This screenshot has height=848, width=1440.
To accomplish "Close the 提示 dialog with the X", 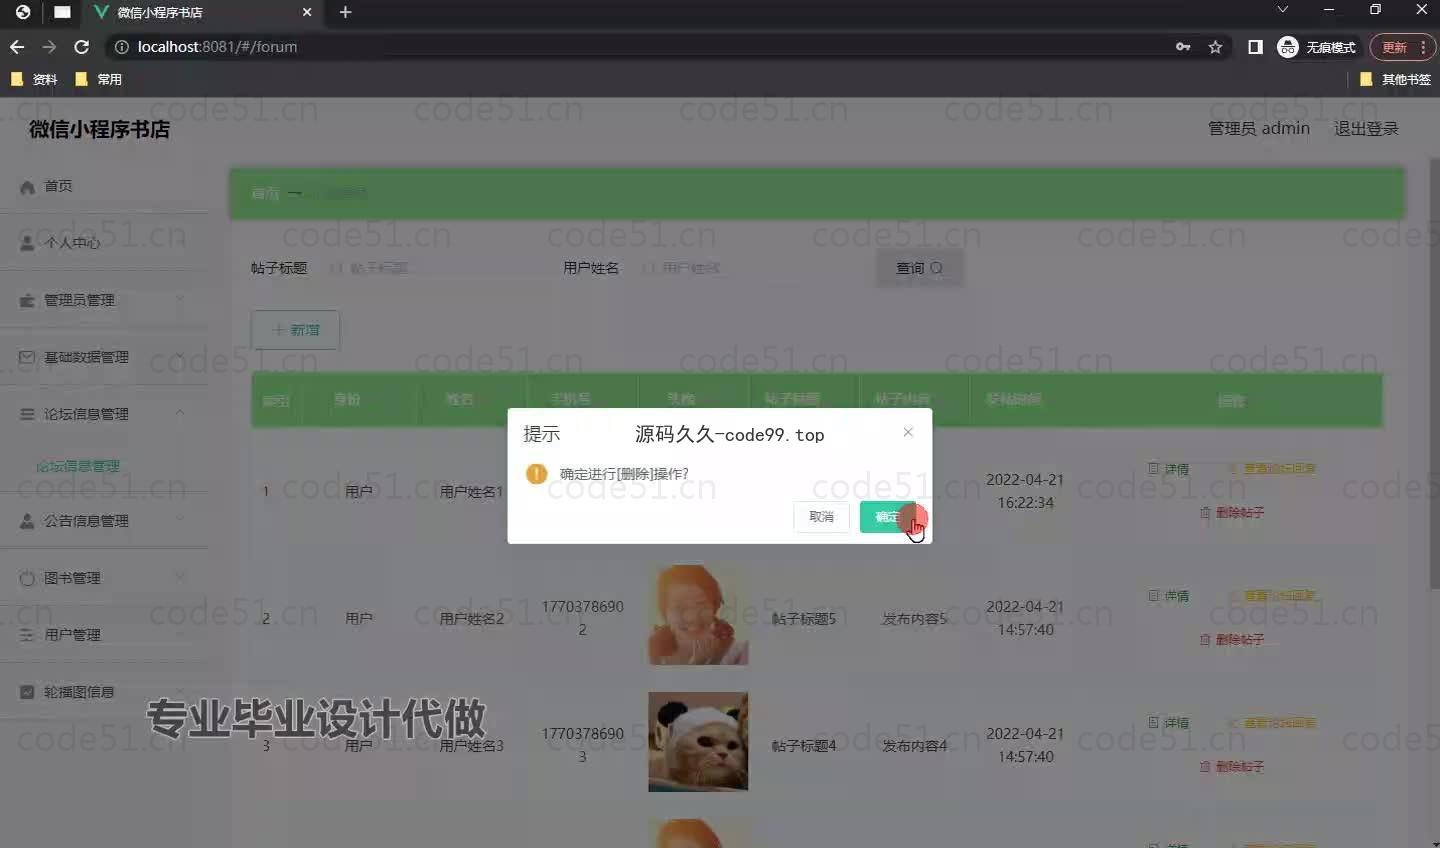I will tap(908, 432).
